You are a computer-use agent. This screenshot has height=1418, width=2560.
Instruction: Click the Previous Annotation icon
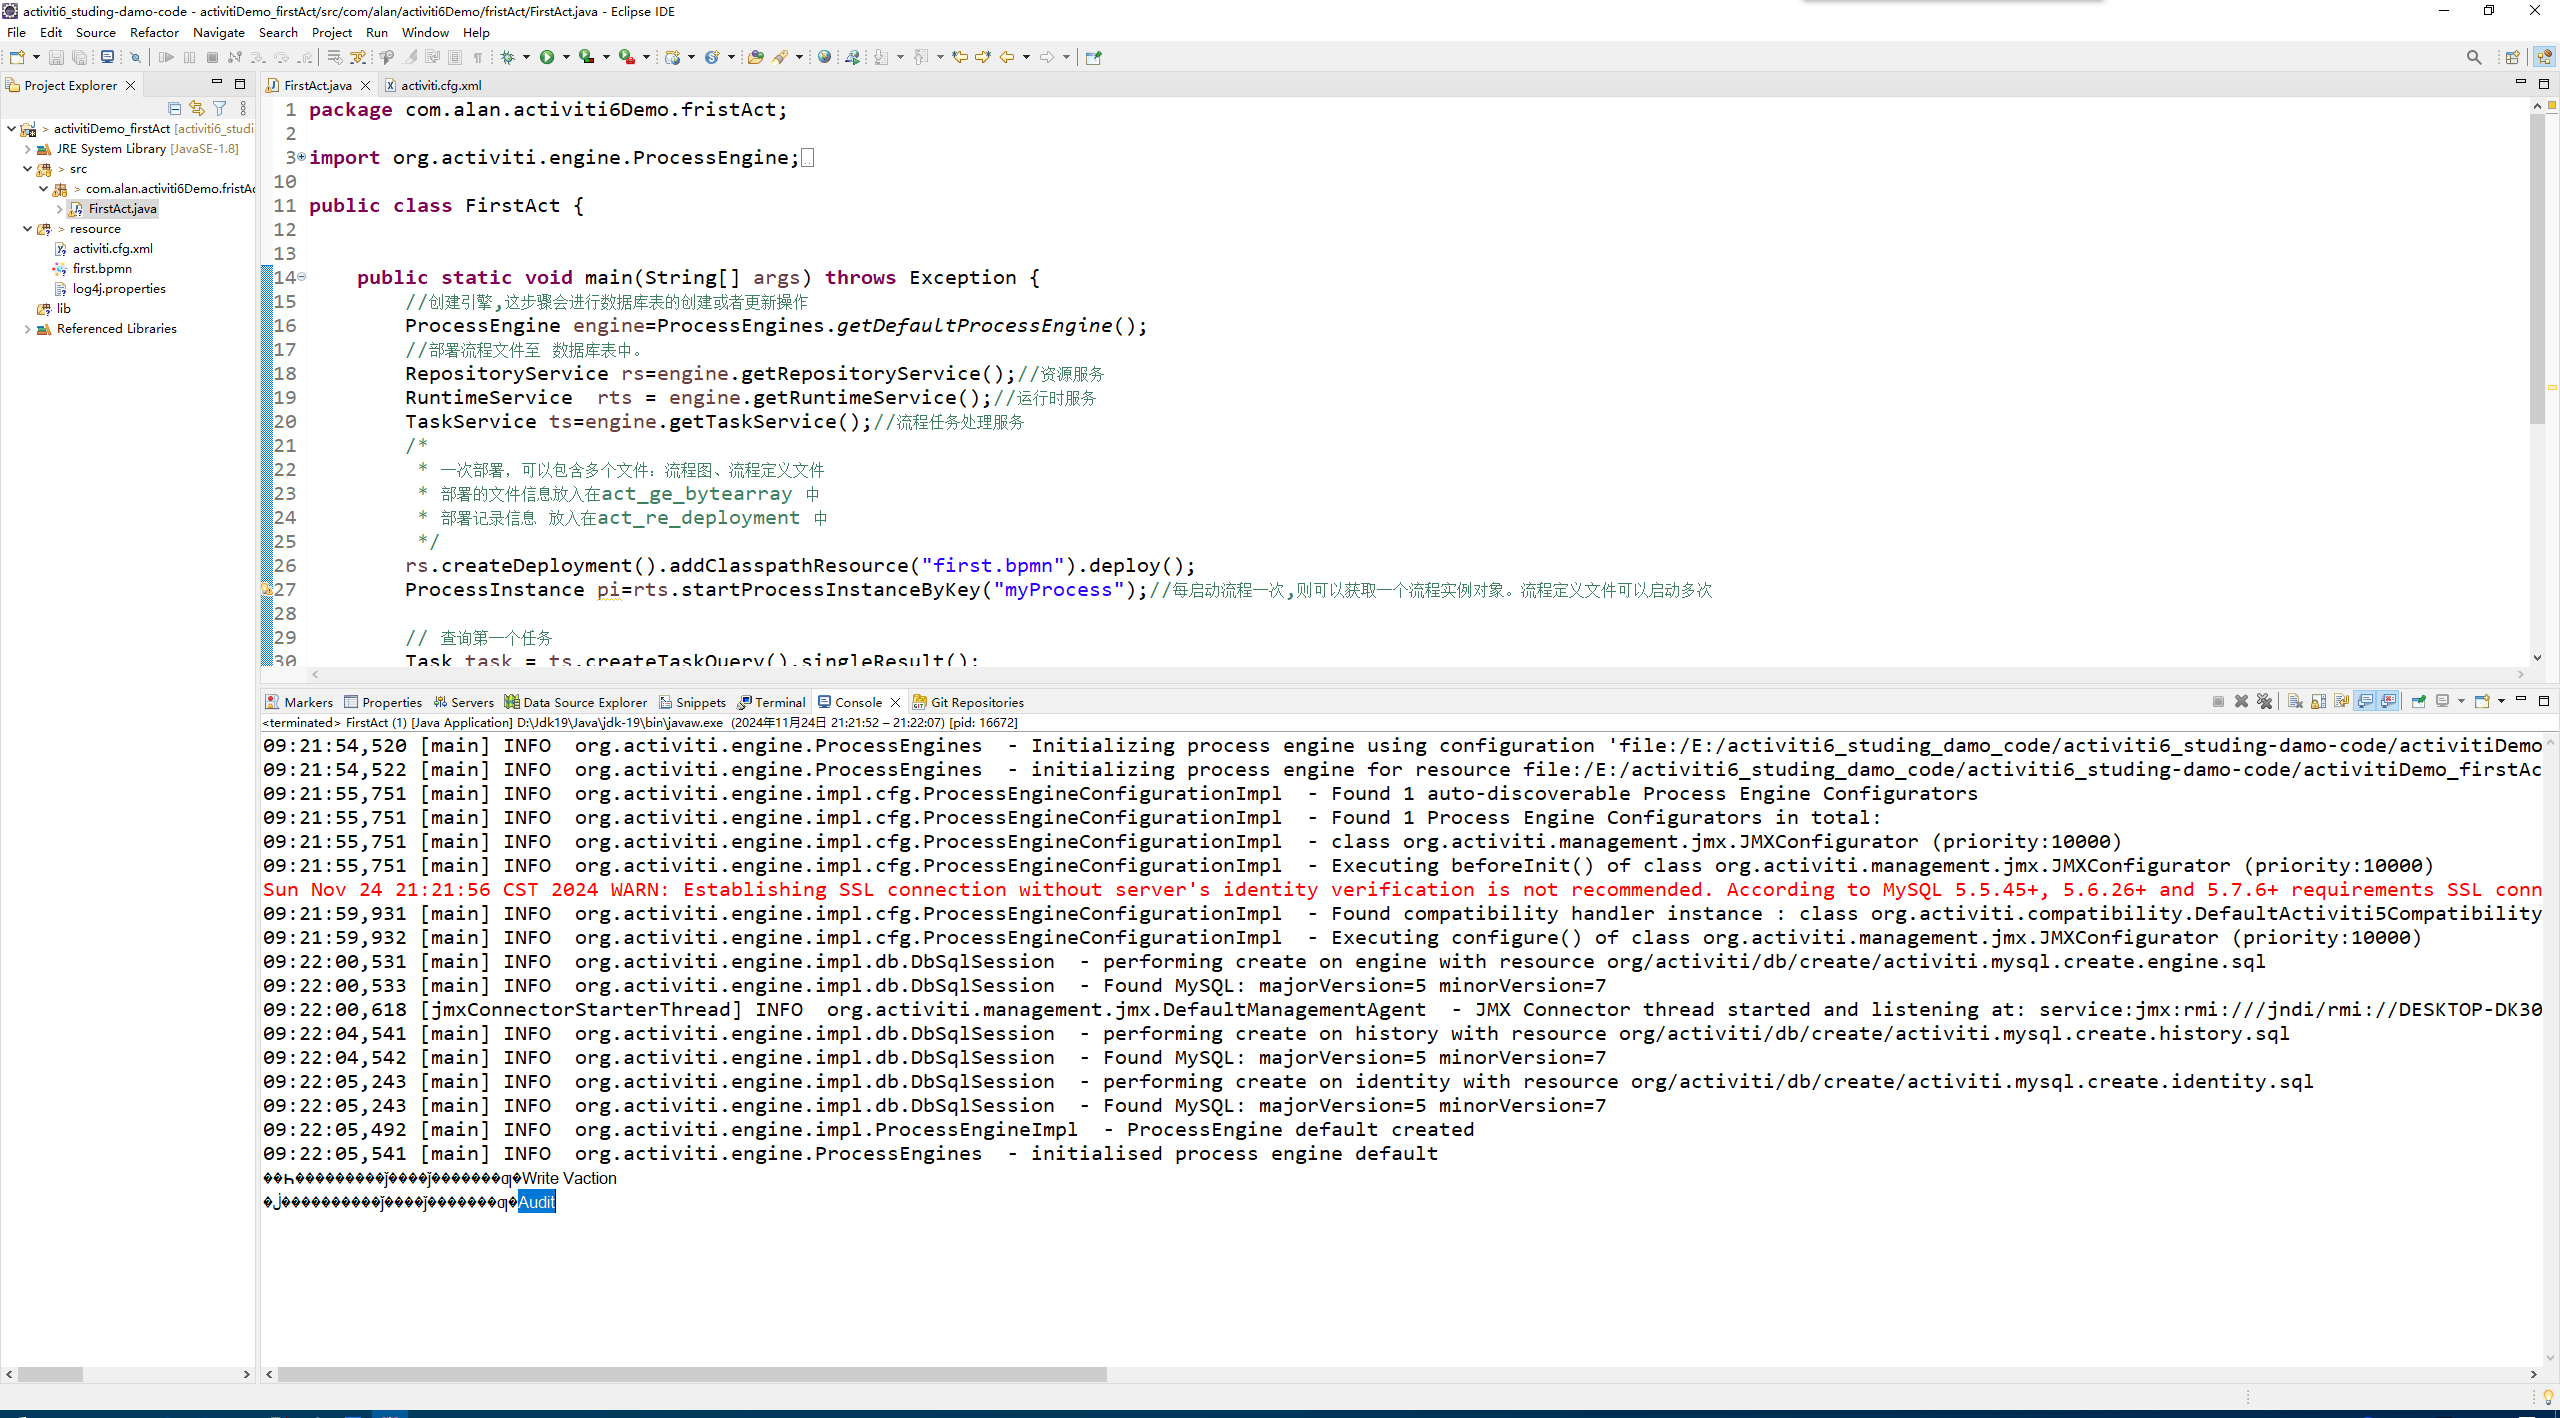(x=921, y=57)
